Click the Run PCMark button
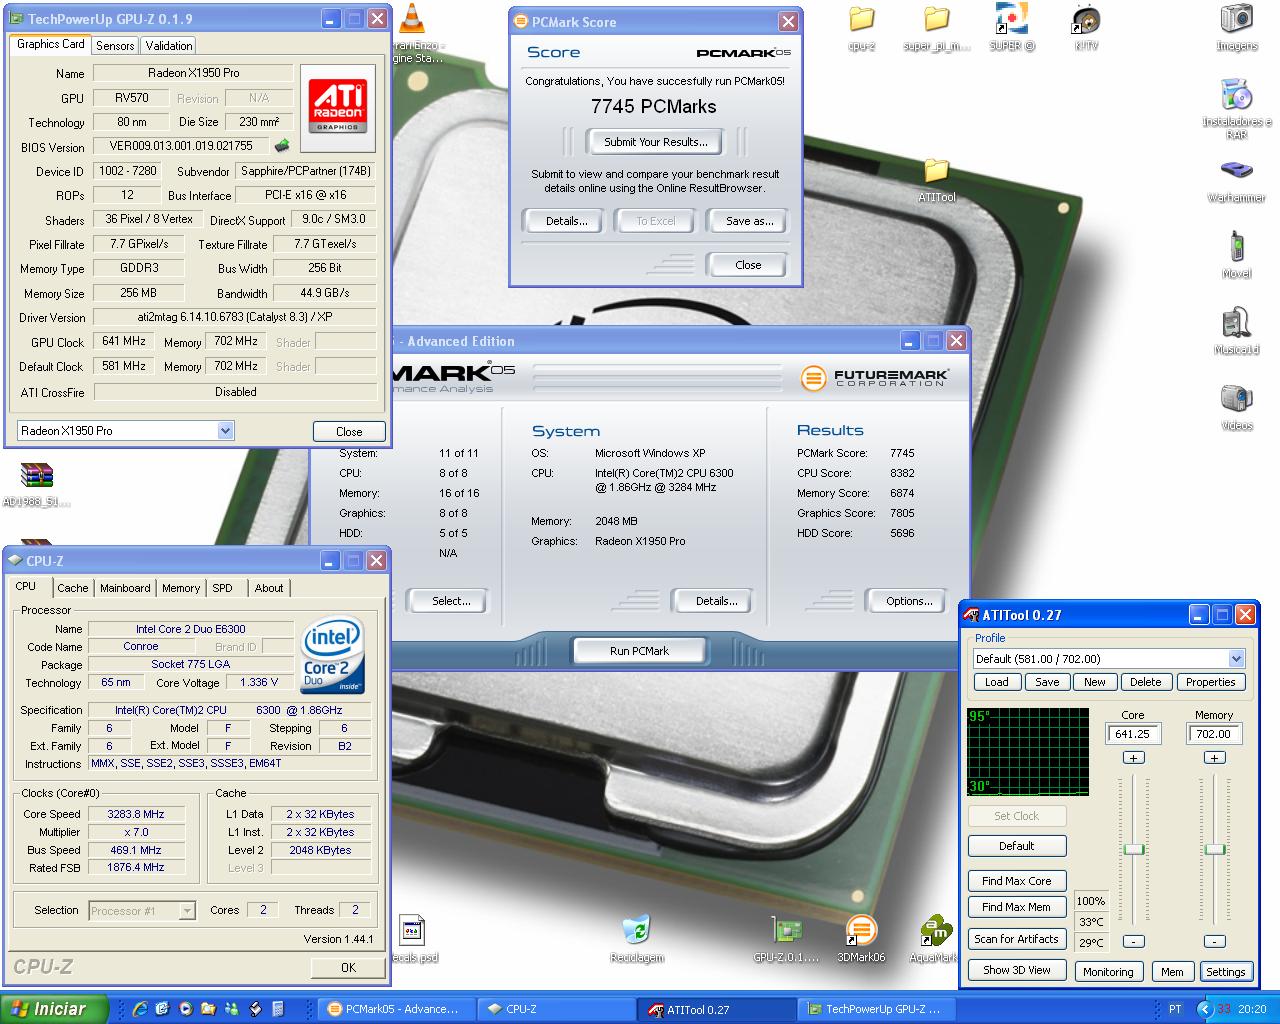This screenshot has height=1024, width=1280. tap(639, 651)
